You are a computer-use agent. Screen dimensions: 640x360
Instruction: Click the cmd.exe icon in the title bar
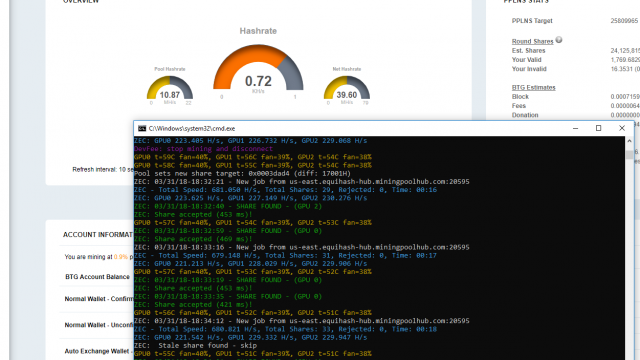(142, 128)
